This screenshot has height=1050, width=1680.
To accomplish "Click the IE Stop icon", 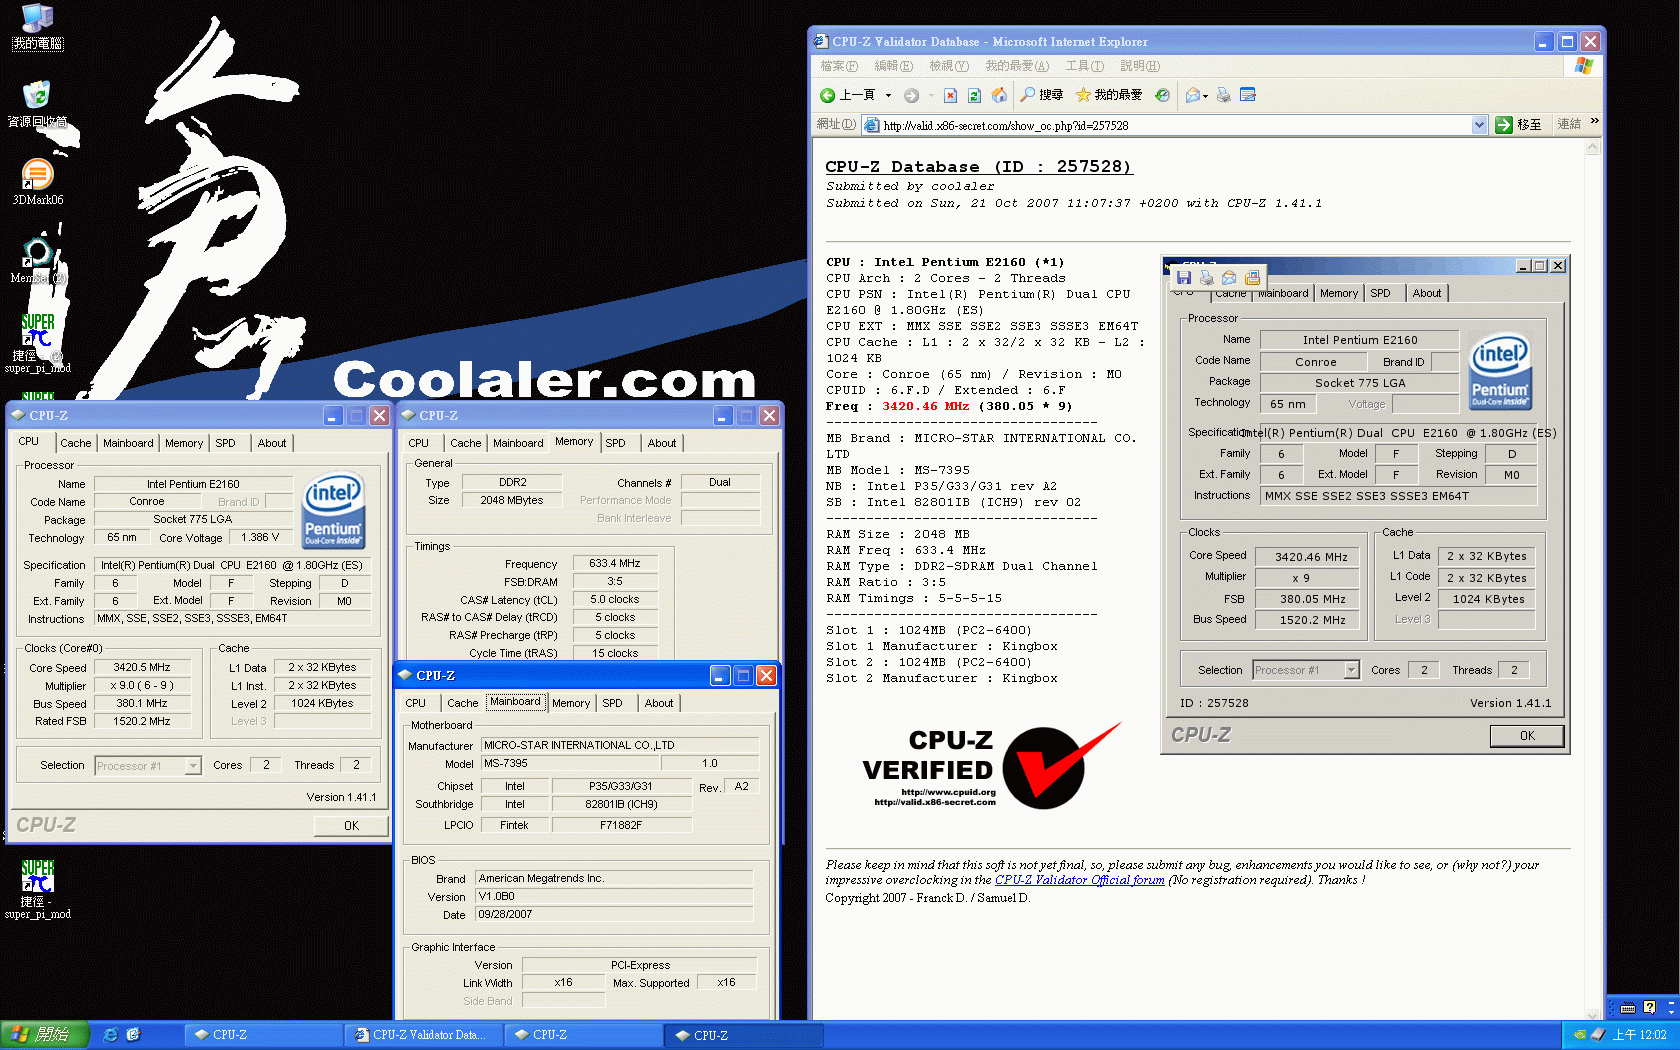I will 950,95.
